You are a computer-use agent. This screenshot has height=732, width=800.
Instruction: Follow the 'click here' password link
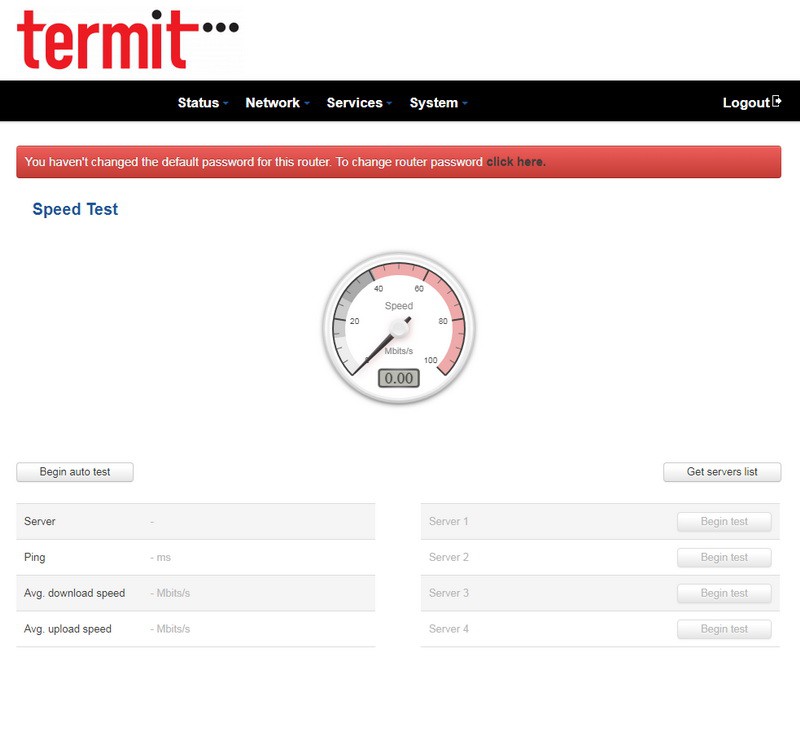pos(516,162)
